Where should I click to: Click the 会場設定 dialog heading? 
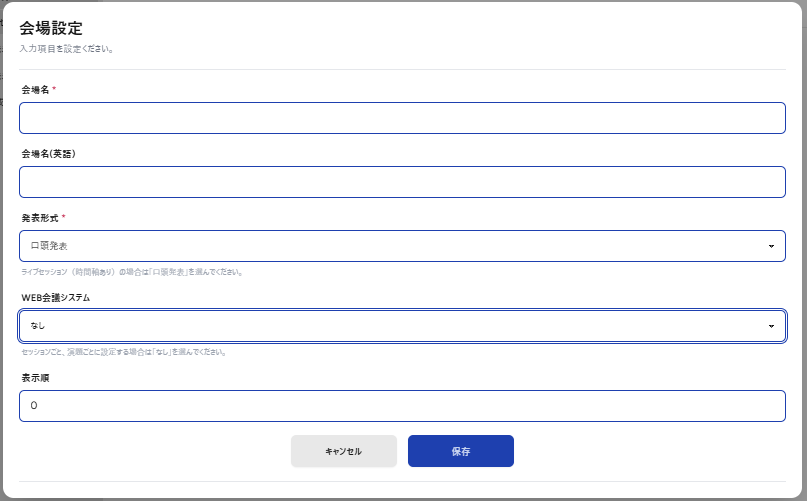[x=51, y=28]
